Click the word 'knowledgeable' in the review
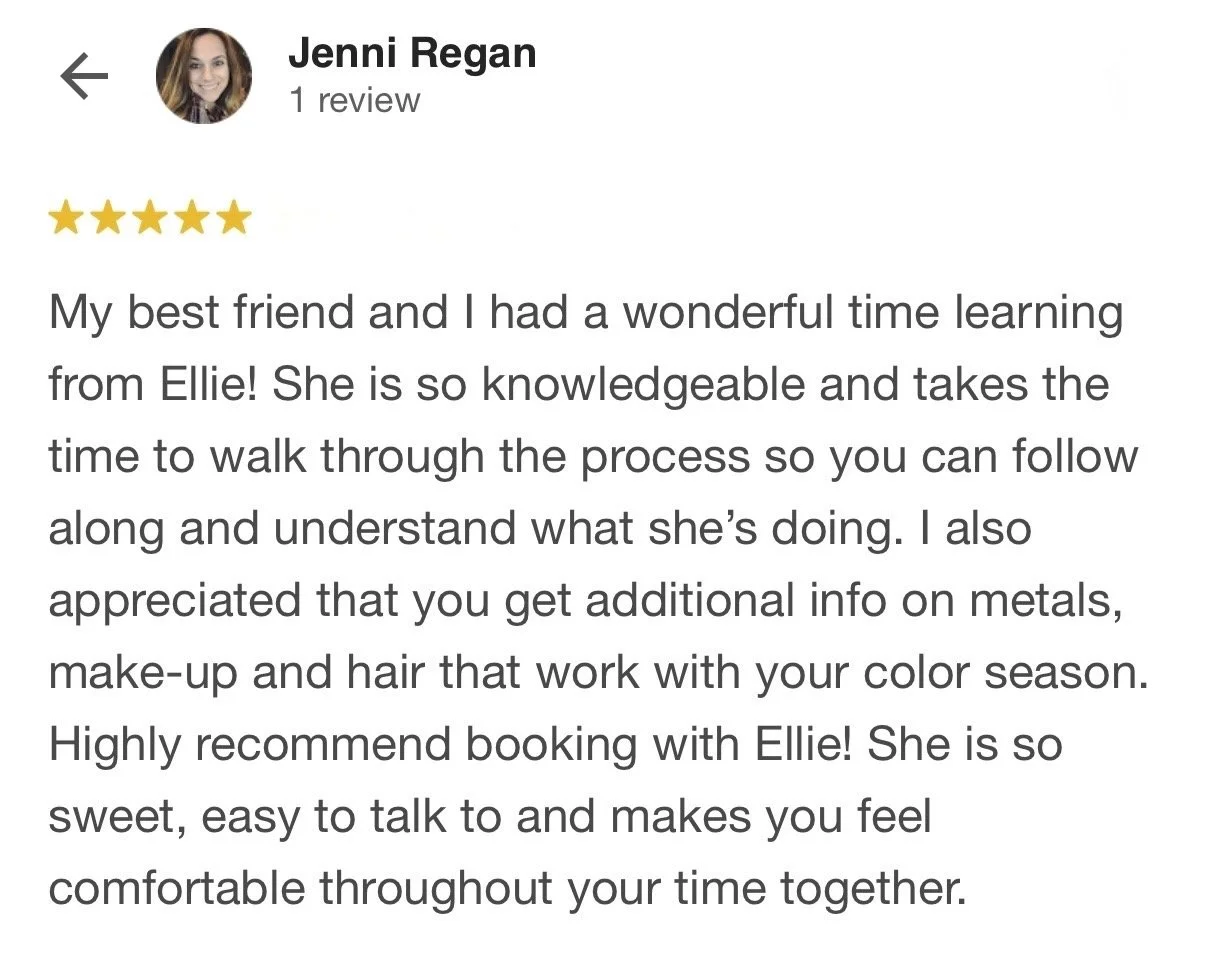Viewport: 1206px width, 973px height. 643,386
